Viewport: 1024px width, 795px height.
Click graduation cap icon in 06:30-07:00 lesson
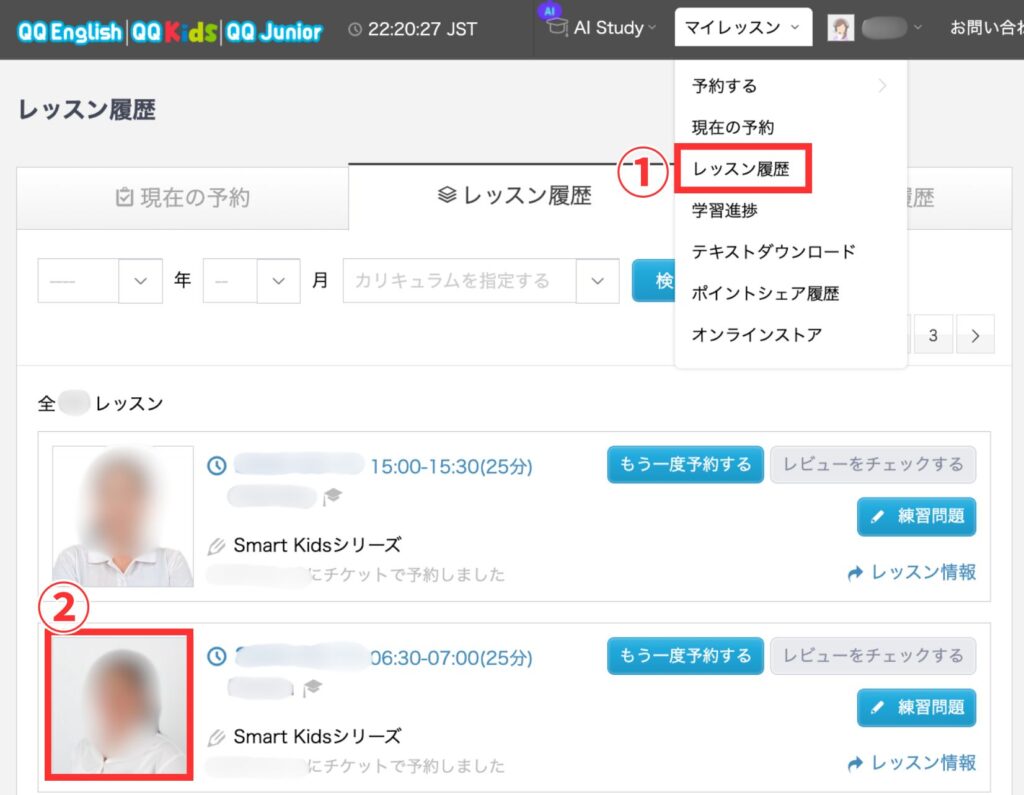313,687
